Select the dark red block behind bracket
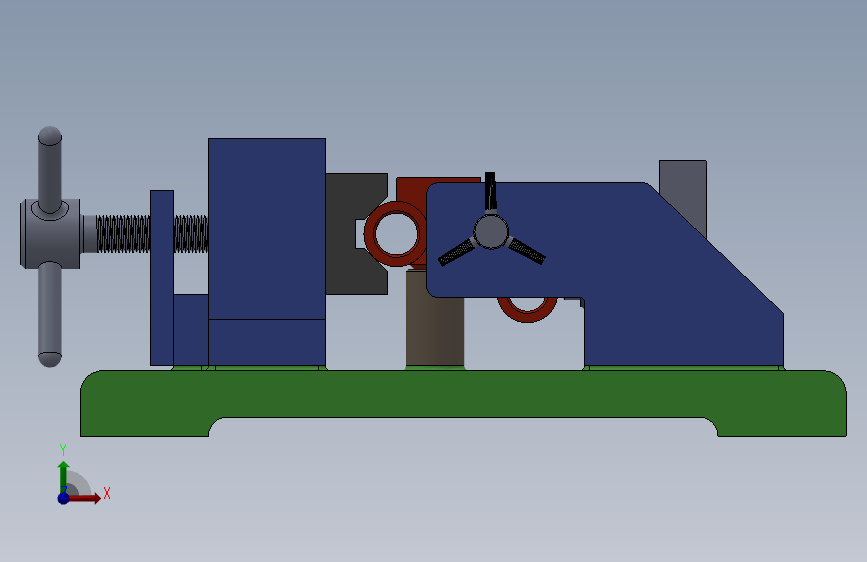 412,190
